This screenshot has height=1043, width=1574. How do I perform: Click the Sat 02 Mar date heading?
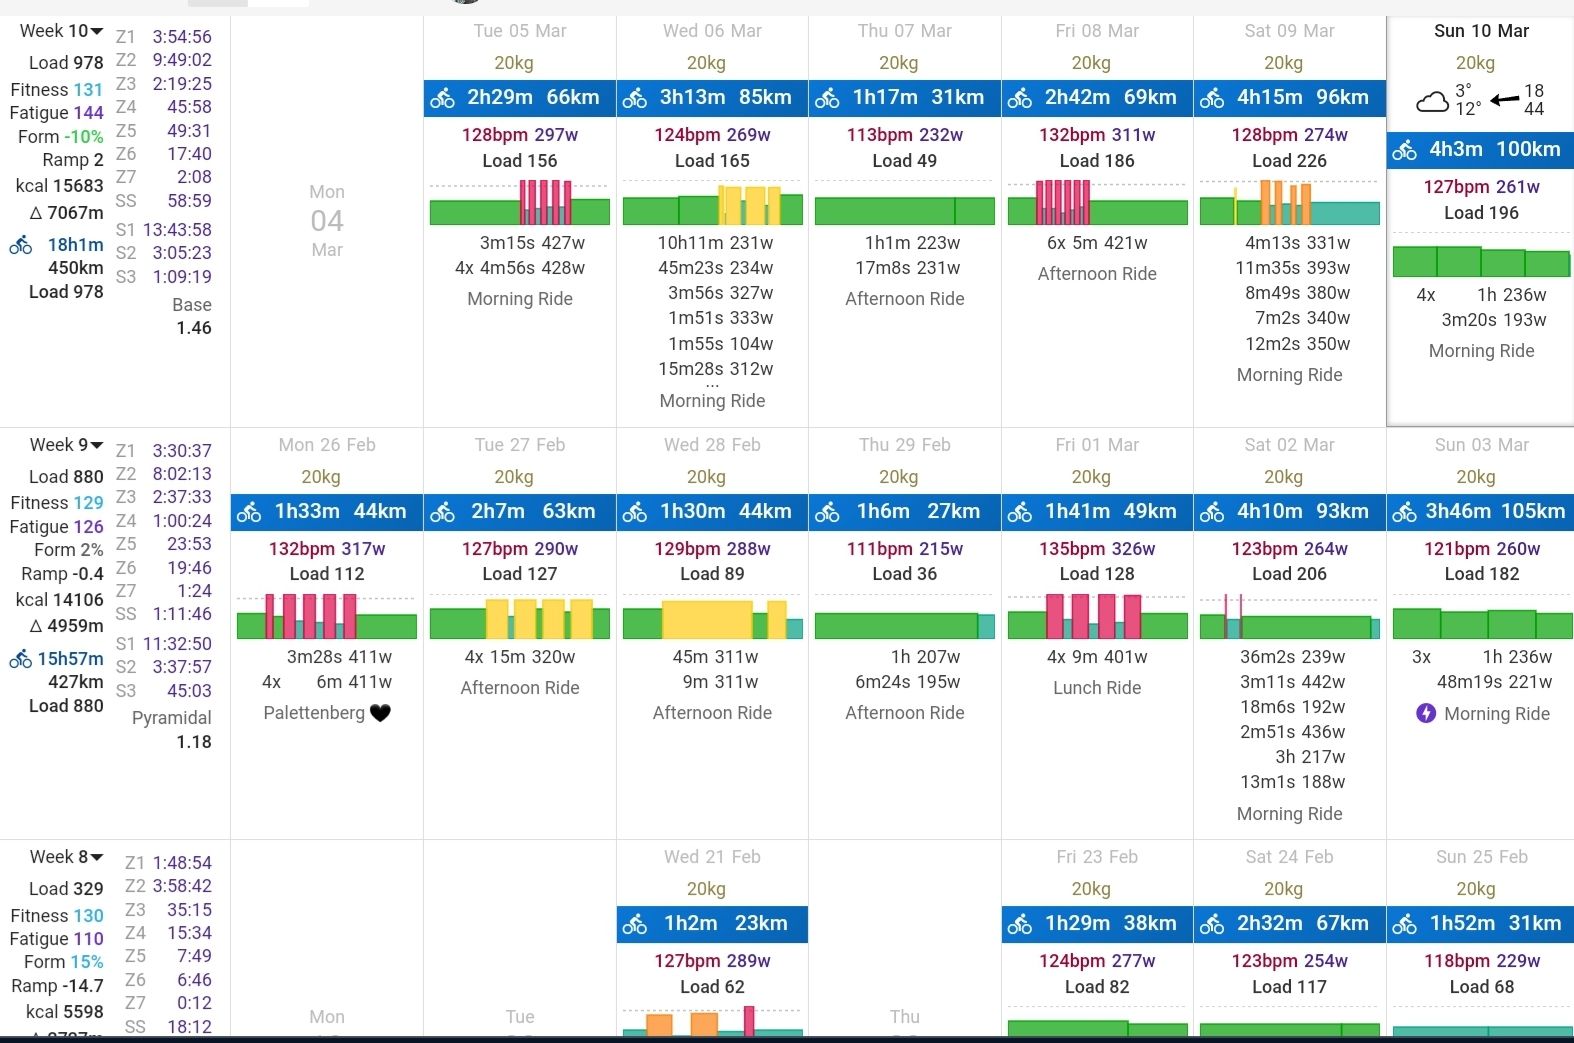pos(1290,445)
